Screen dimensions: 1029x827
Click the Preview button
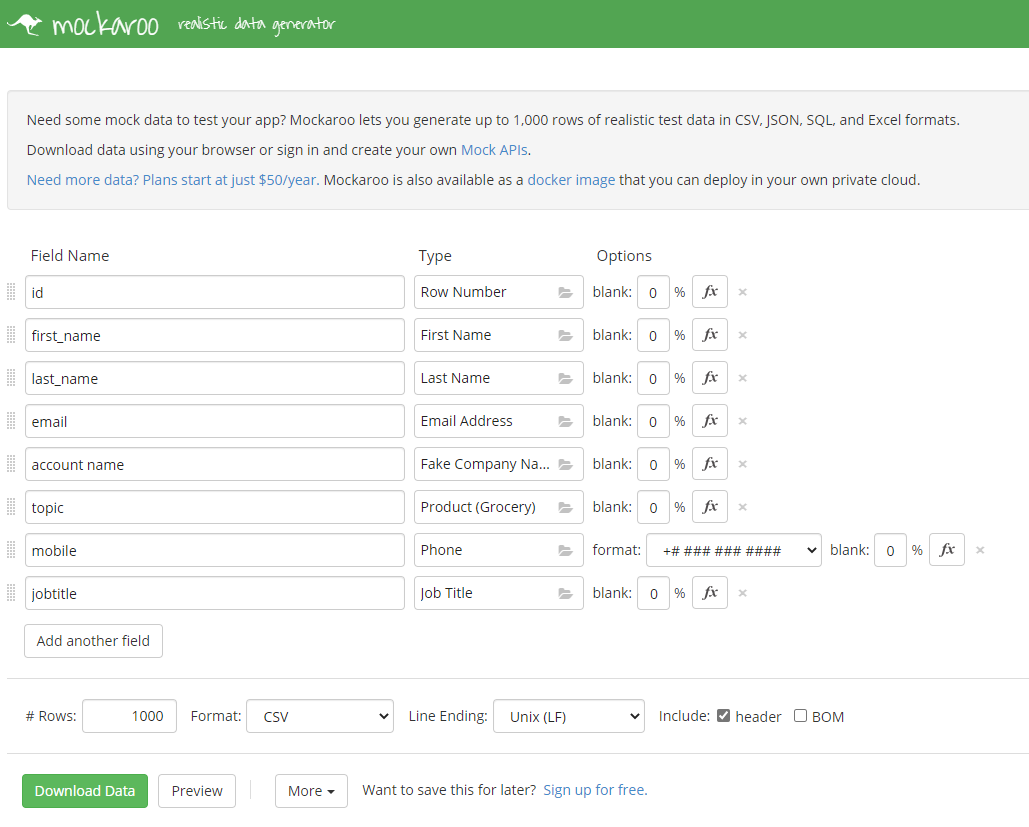tap(197, 791)
